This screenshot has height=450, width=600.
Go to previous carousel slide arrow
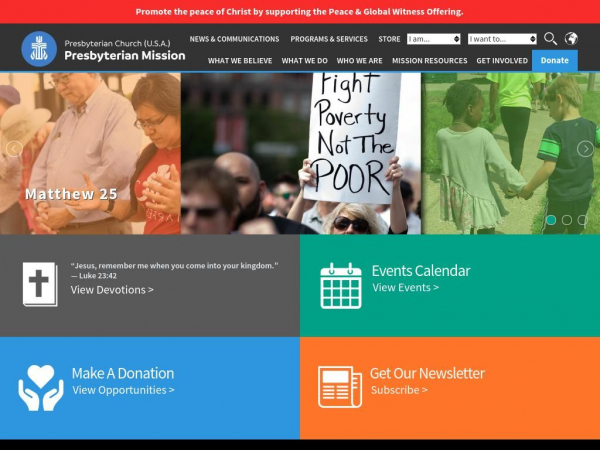coord(14,149)
